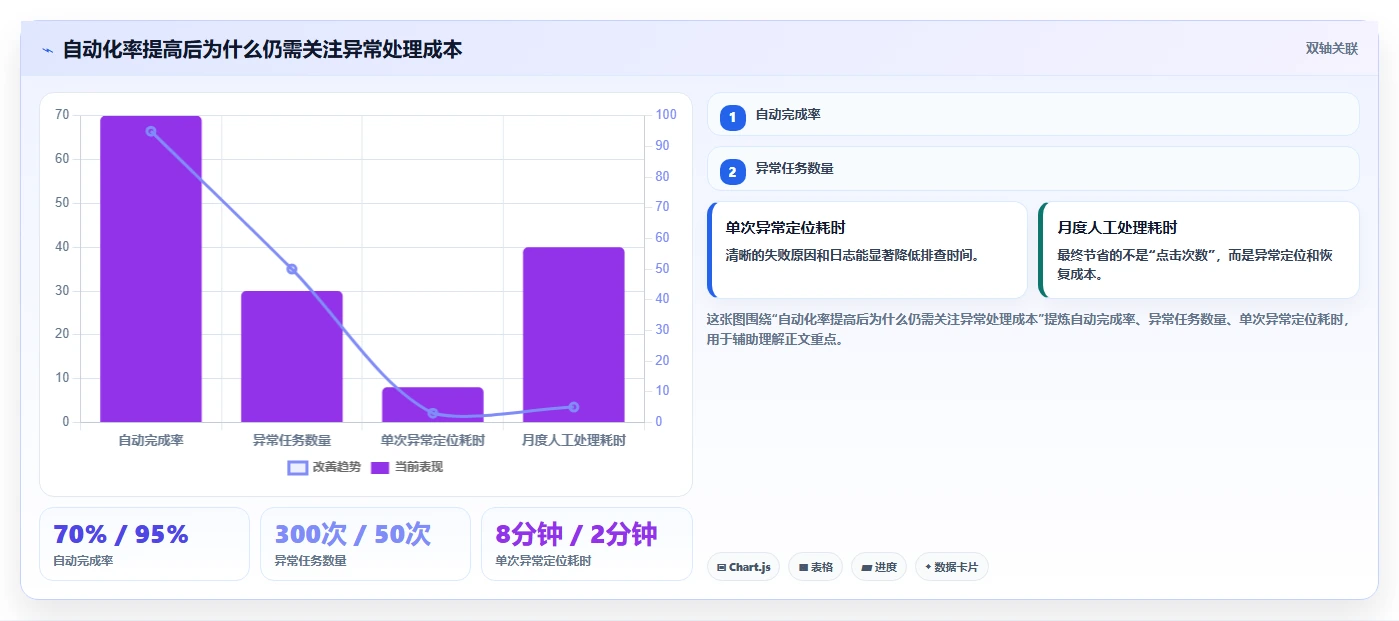Click the 单次异常定位耗时 short bar
Viewport: 1399px width, 621px height.
pos(432,405)
